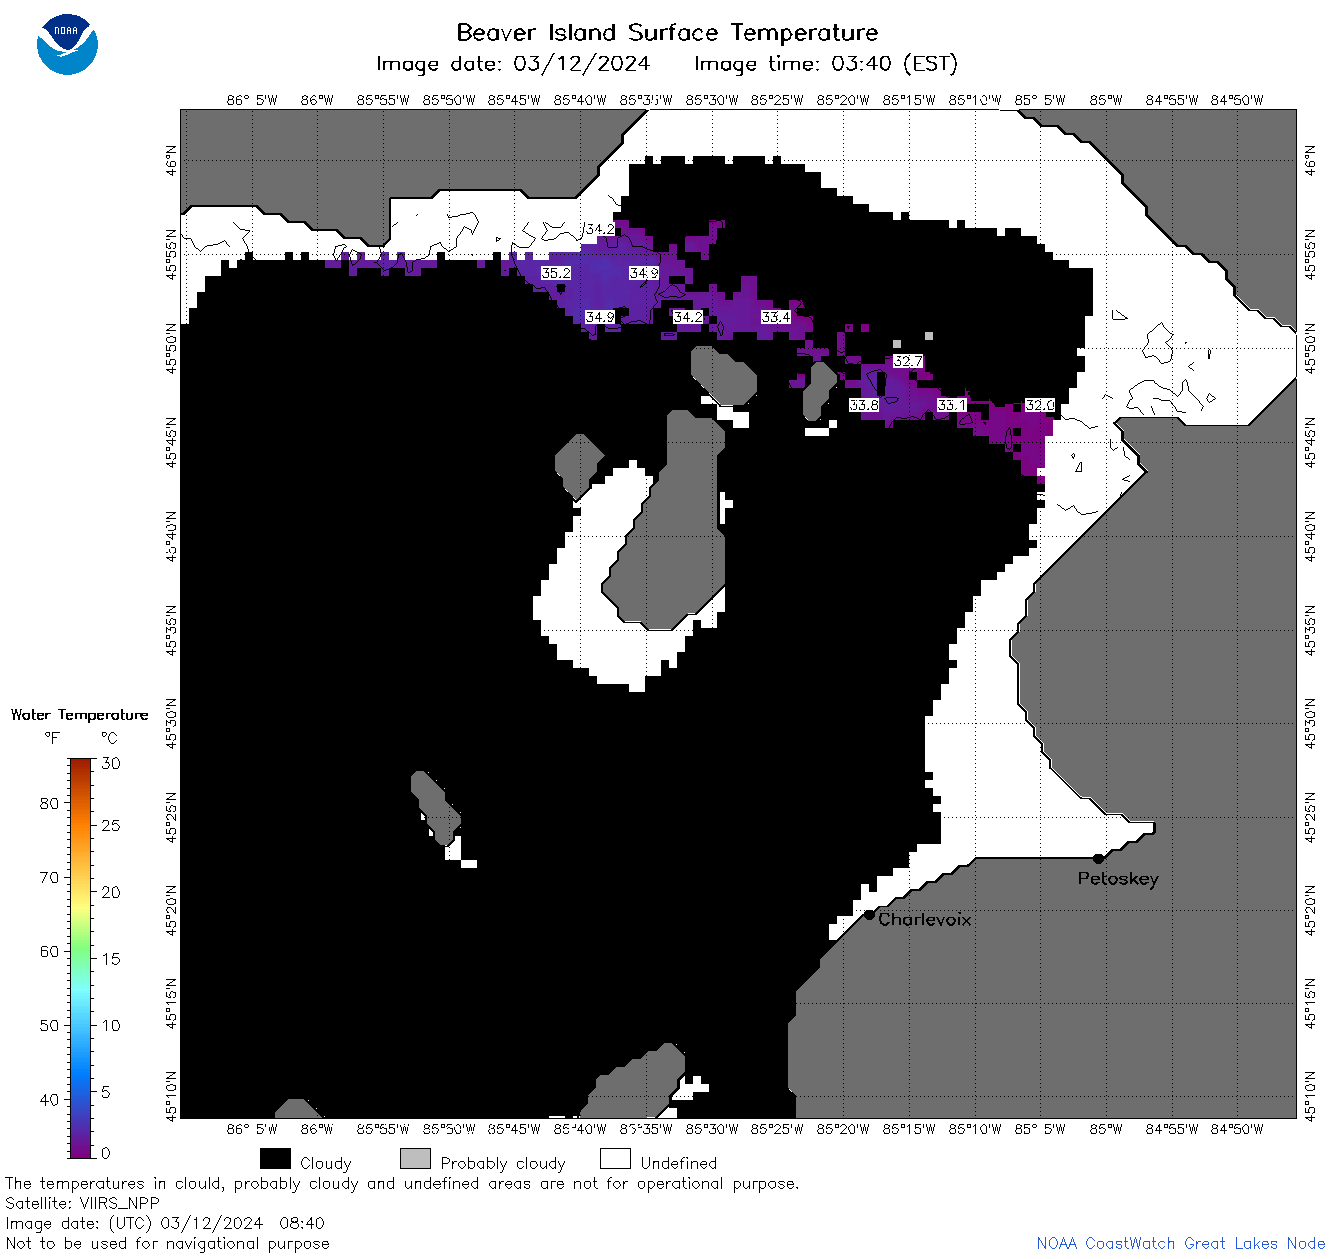Click the 30 tick on Celsius scale
Screen dimensions: 1336x1259
click(x=111, y=763)
